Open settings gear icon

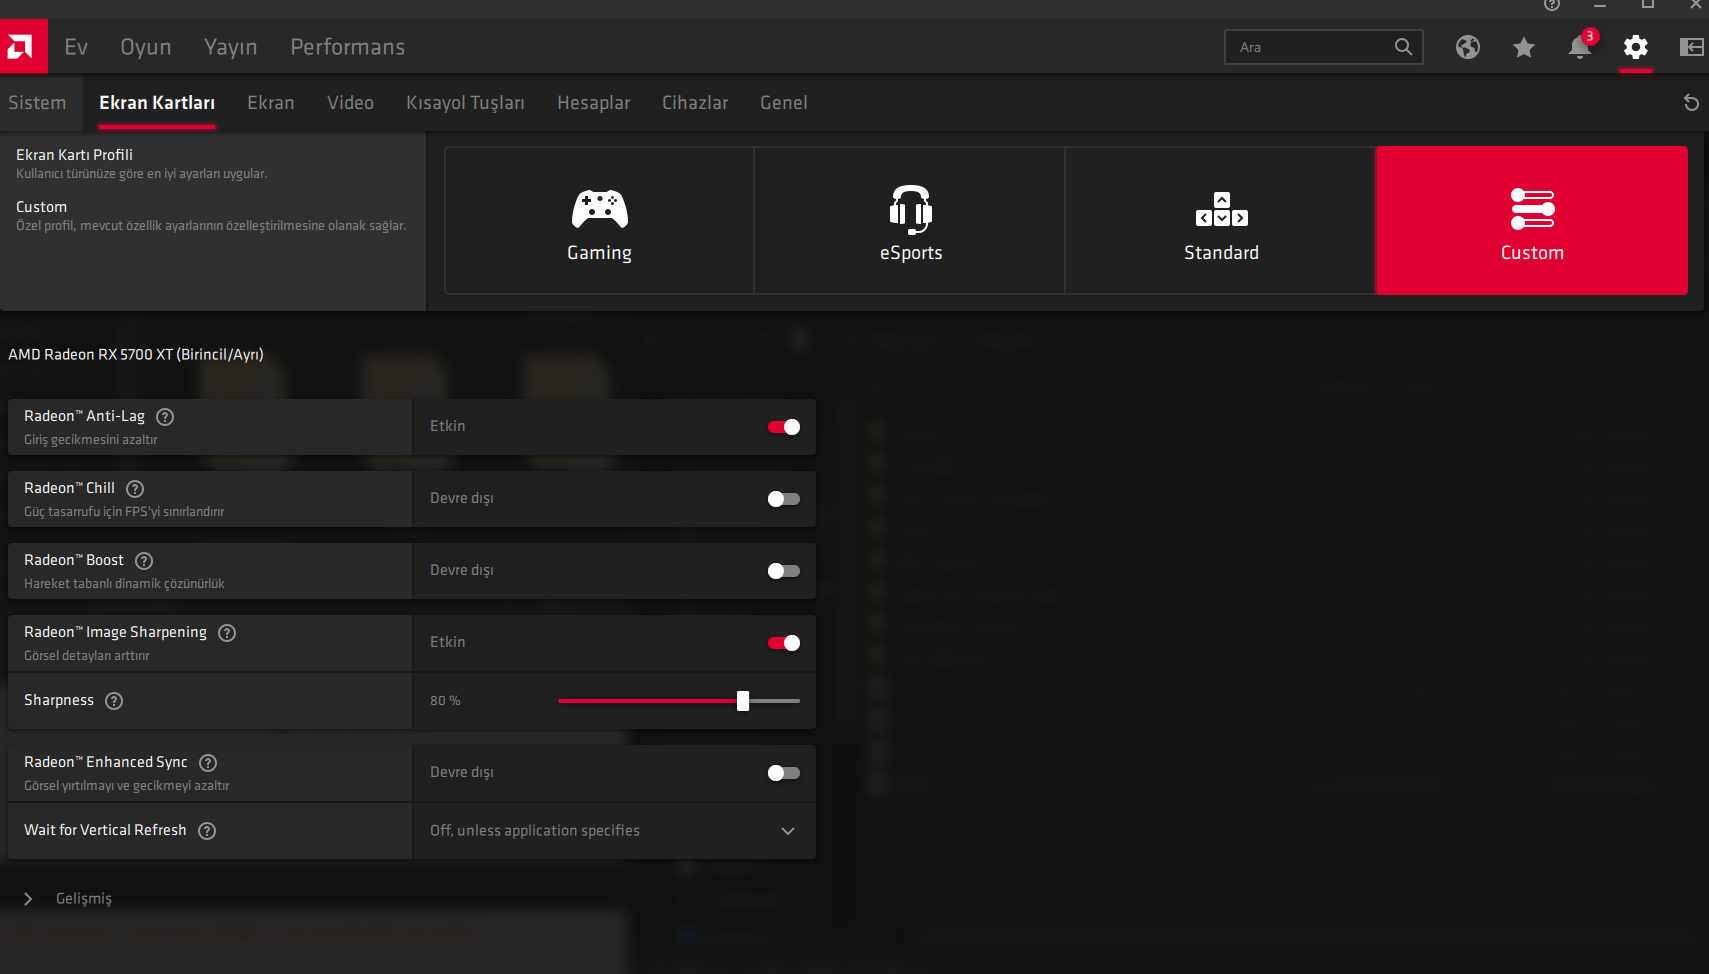click(x=1636, y=47)
